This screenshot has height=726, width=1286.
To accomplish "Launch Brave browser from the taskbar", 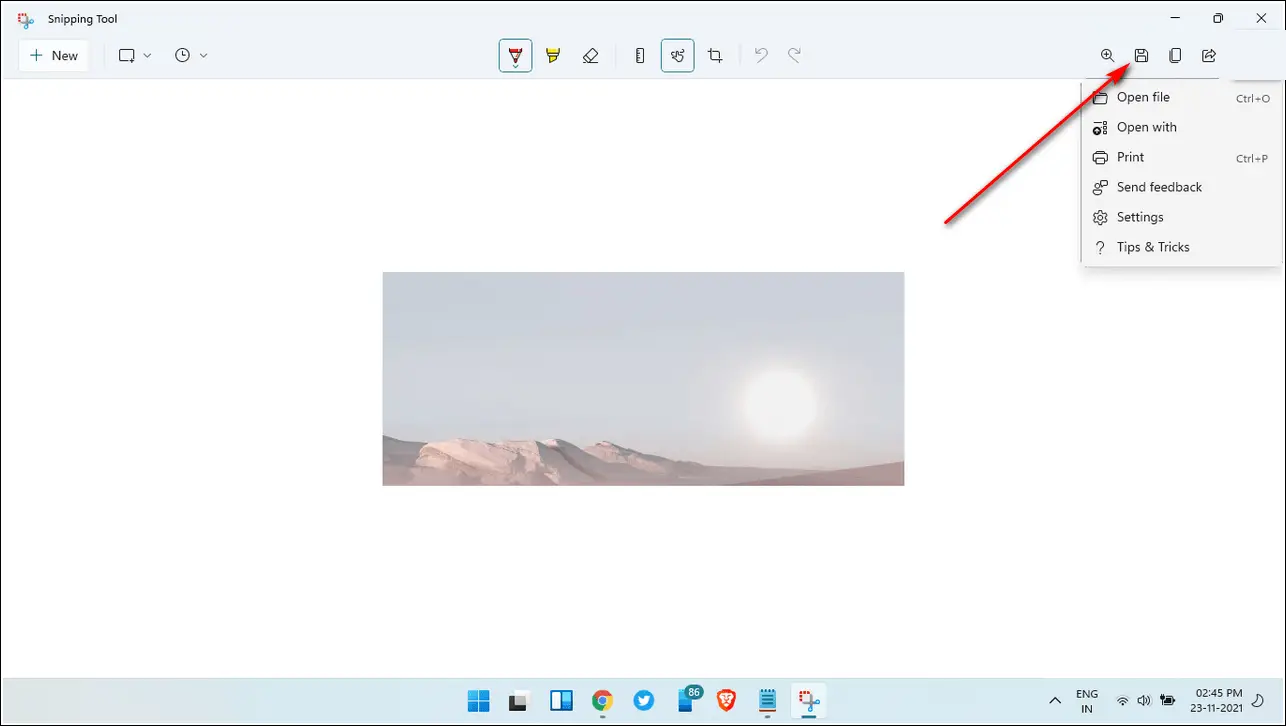I will click(x=726, y=701).
